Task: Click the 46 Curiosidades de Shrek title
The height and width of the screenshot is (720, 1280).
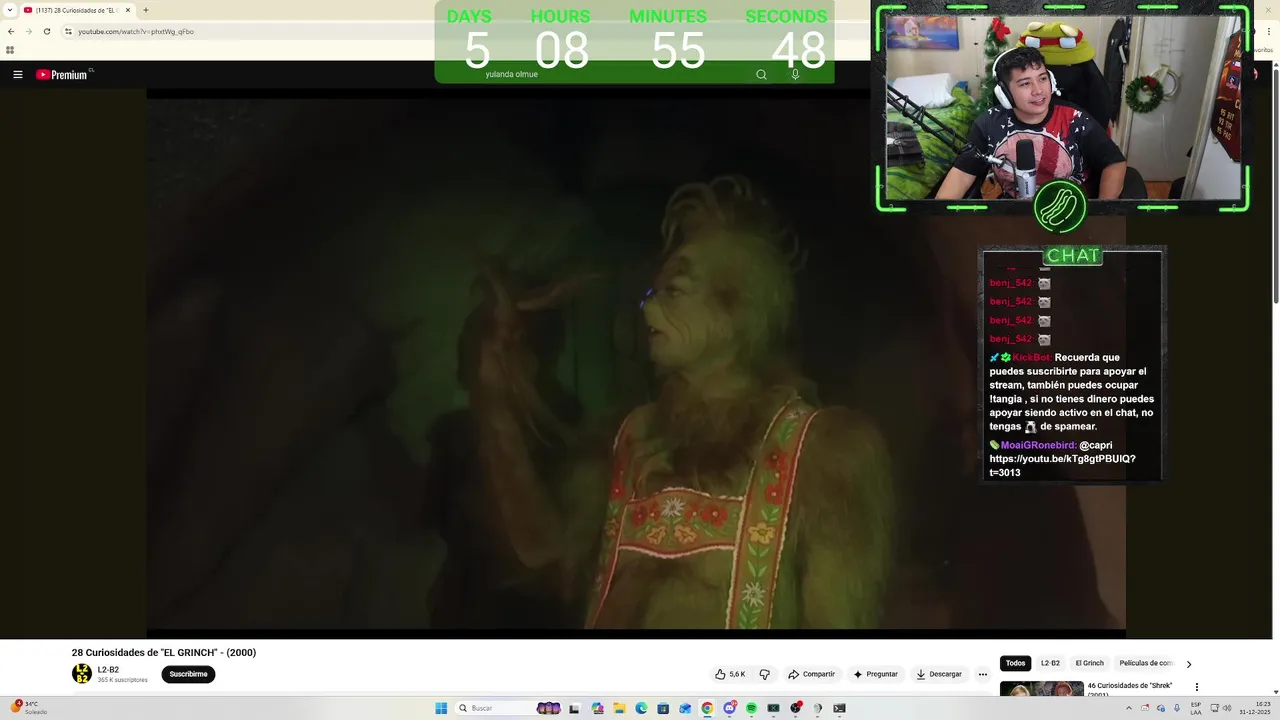Action: tap(1129, 690)
